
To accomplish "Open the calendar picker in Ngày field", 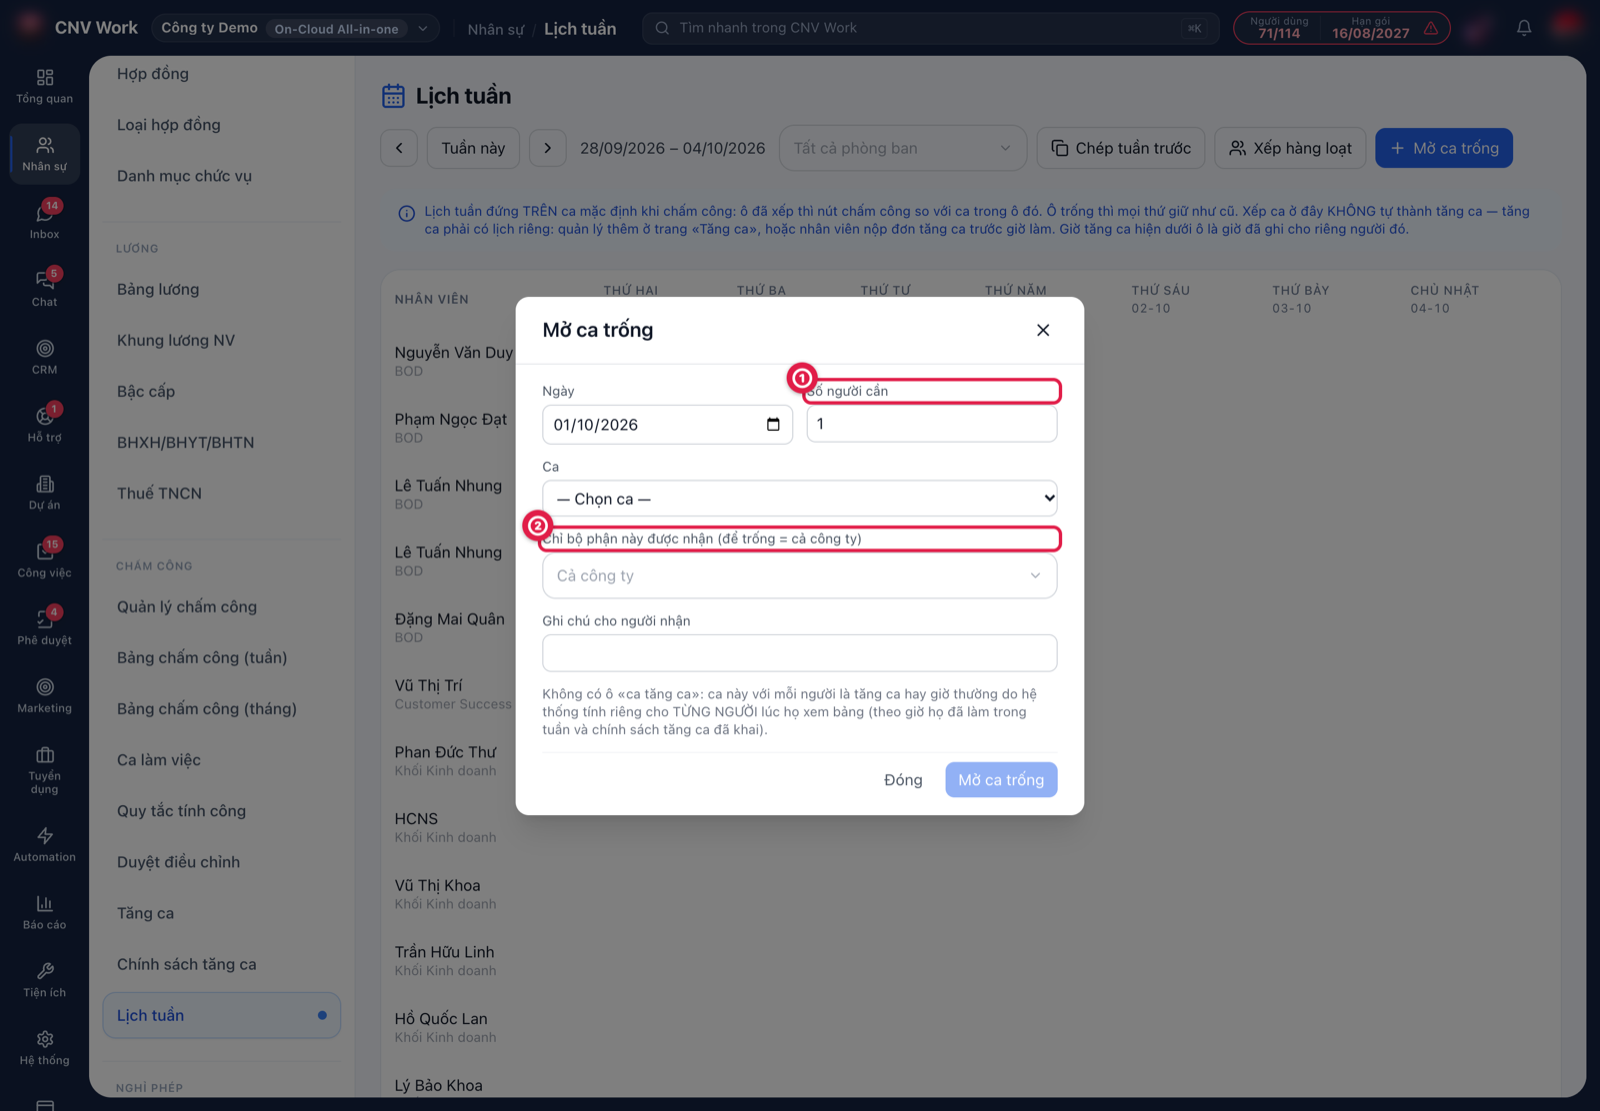I will [x=773, y=424].
